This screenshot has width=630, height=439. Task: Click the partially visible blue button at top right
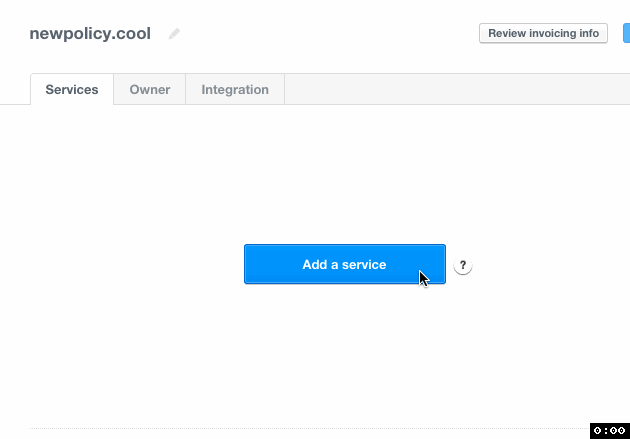click(626, 33)
